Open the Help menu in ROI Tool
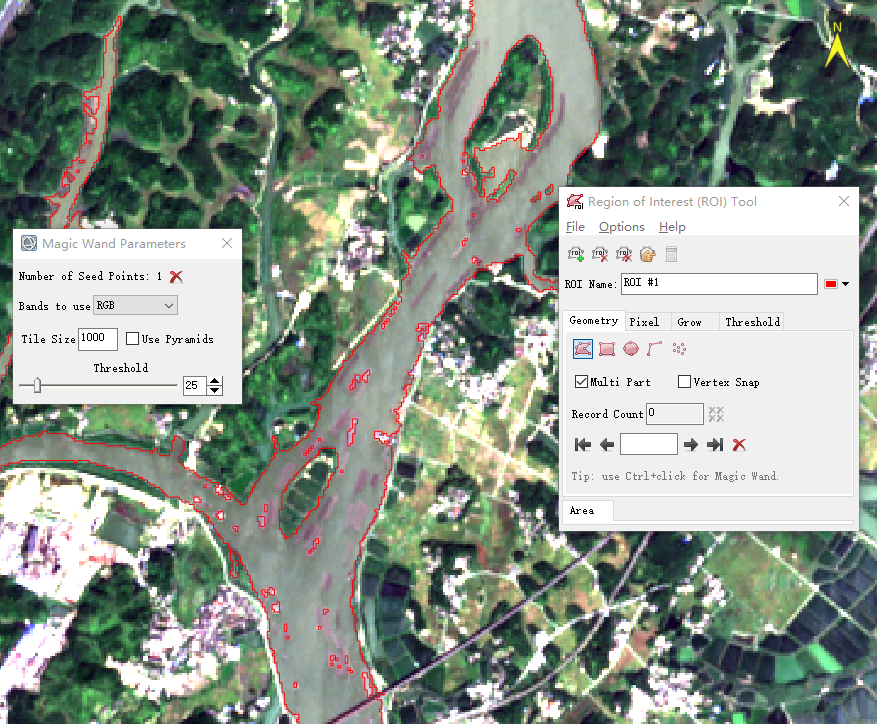This screenshot has height=724, width=877. tap(672, 227)
